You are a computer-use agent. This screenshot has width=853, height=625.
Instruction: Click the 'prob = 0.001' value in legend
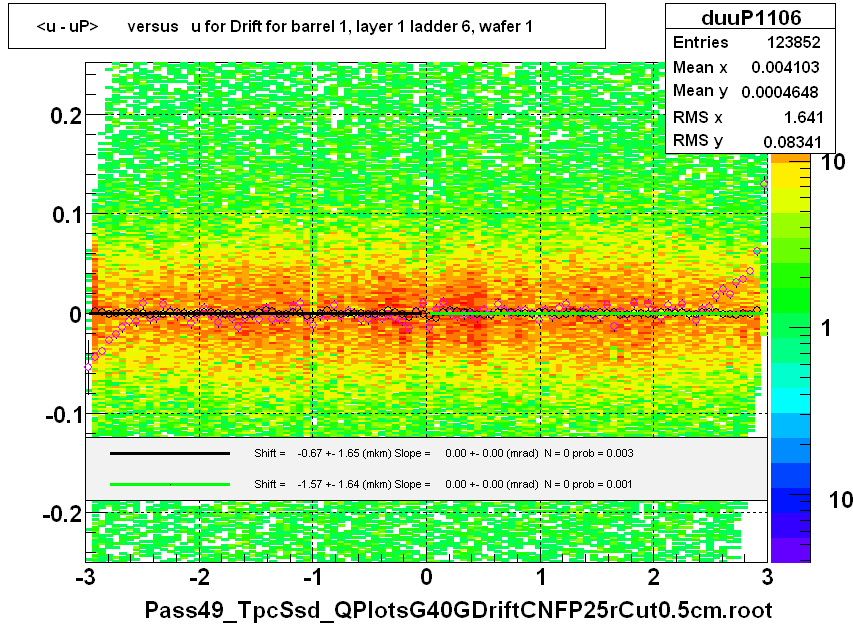pos(602,484)
